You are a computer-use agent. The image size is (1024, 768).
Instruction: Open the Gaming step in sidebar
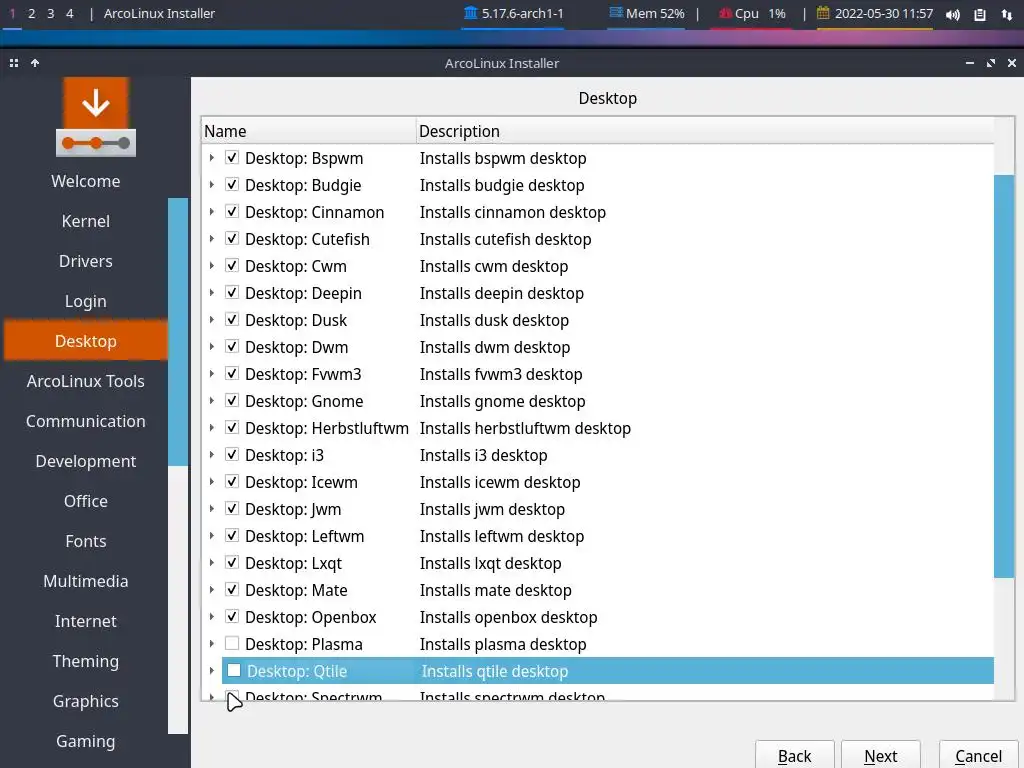click(86, 741)
